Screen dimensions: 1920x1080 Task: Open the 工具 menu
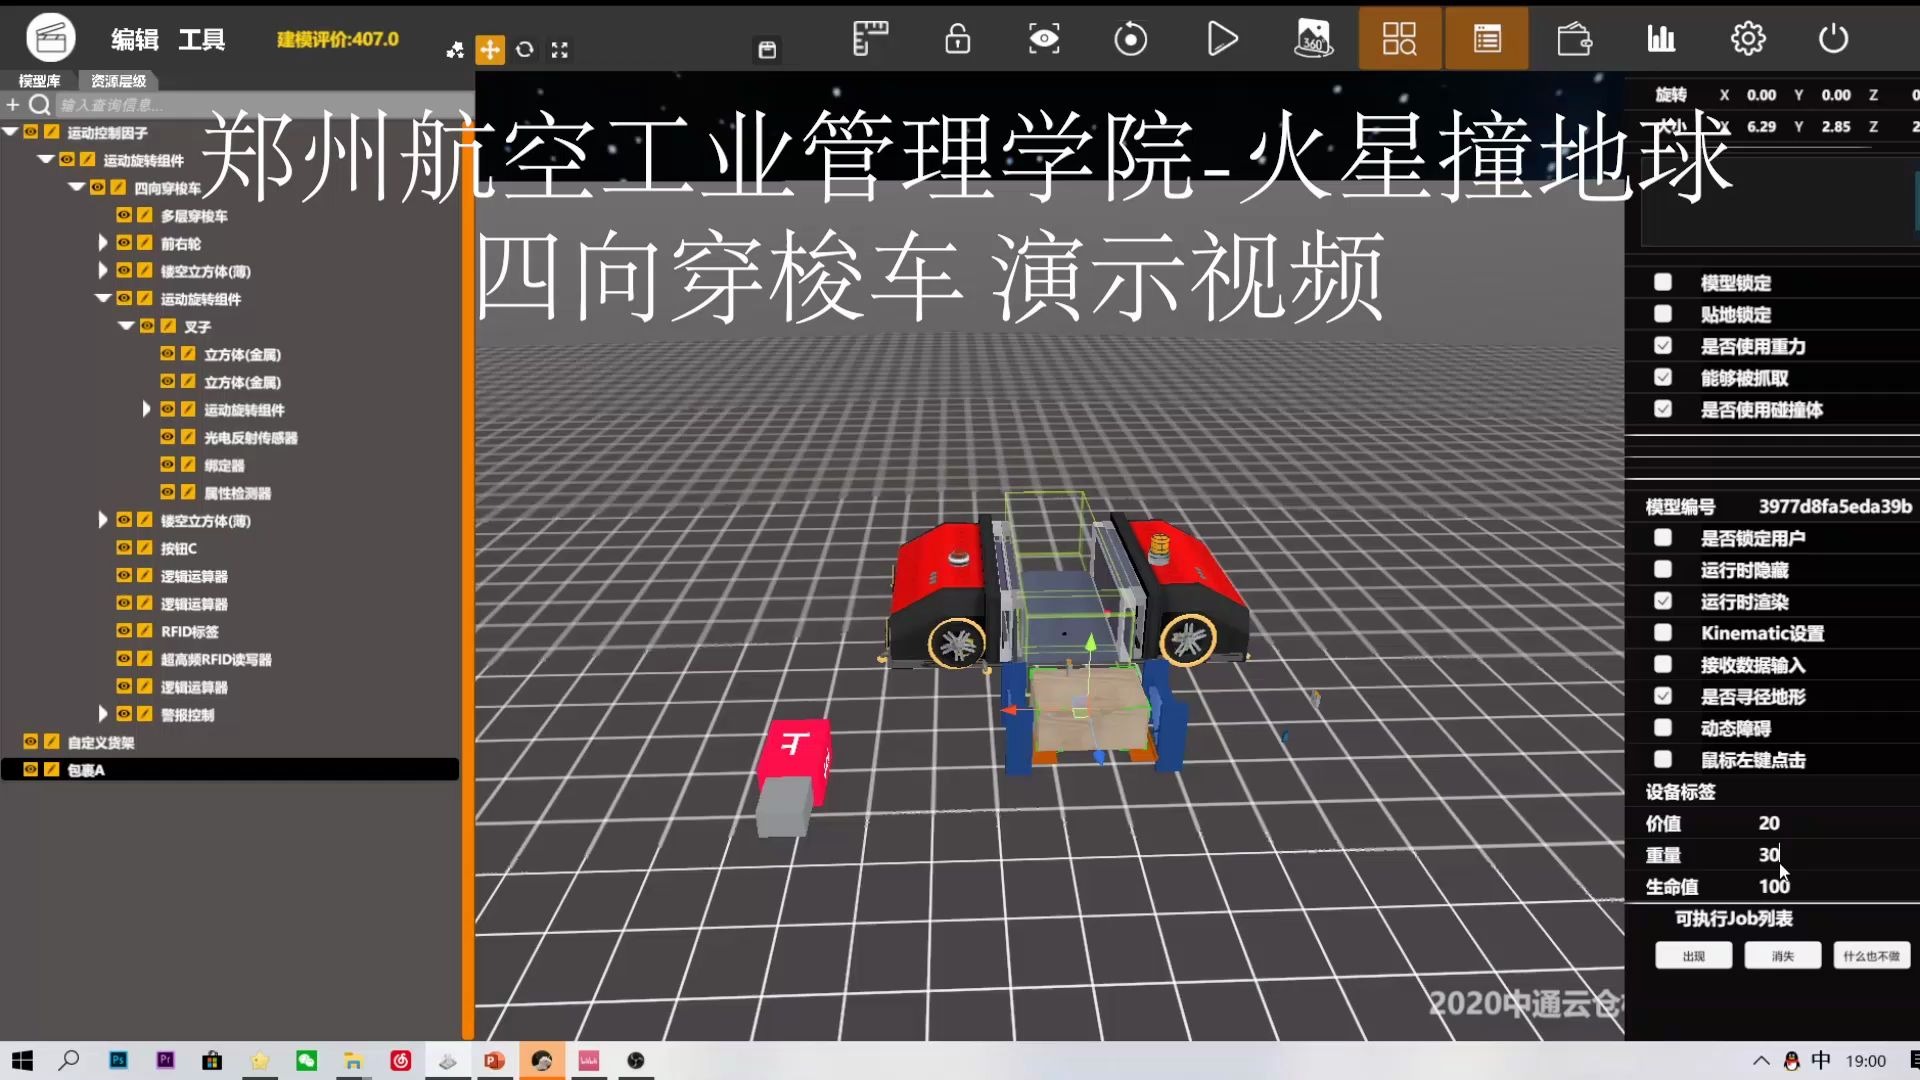(201, 40)
